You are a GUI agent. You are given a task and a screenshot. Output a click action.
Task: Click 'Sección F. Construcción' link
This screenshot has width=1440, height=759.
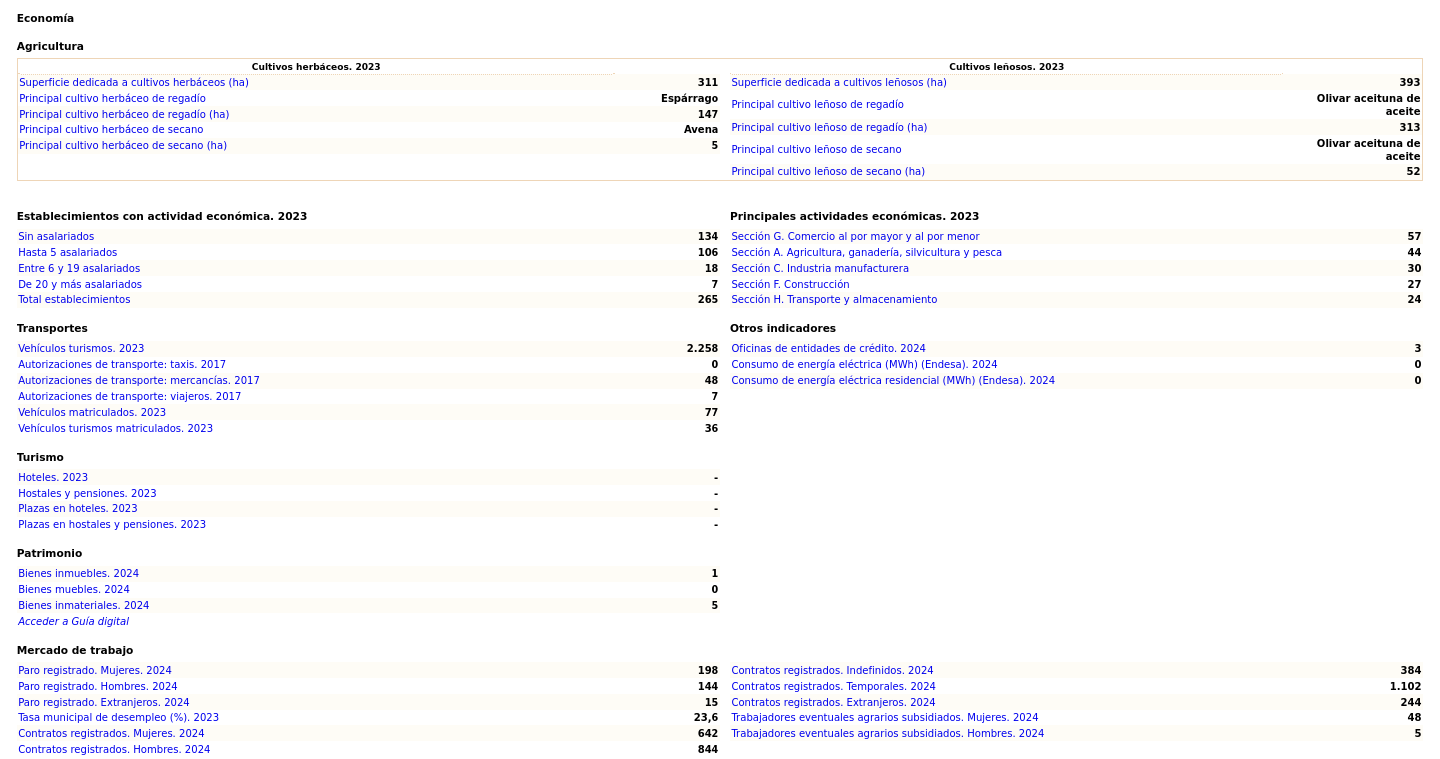pos(790,285)
